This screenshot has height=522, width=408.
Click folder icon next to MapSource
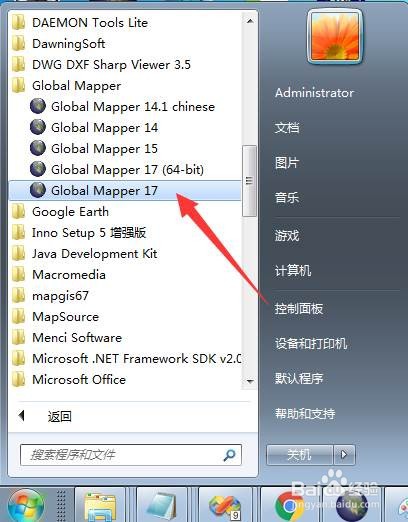click(x=19, y=317)
